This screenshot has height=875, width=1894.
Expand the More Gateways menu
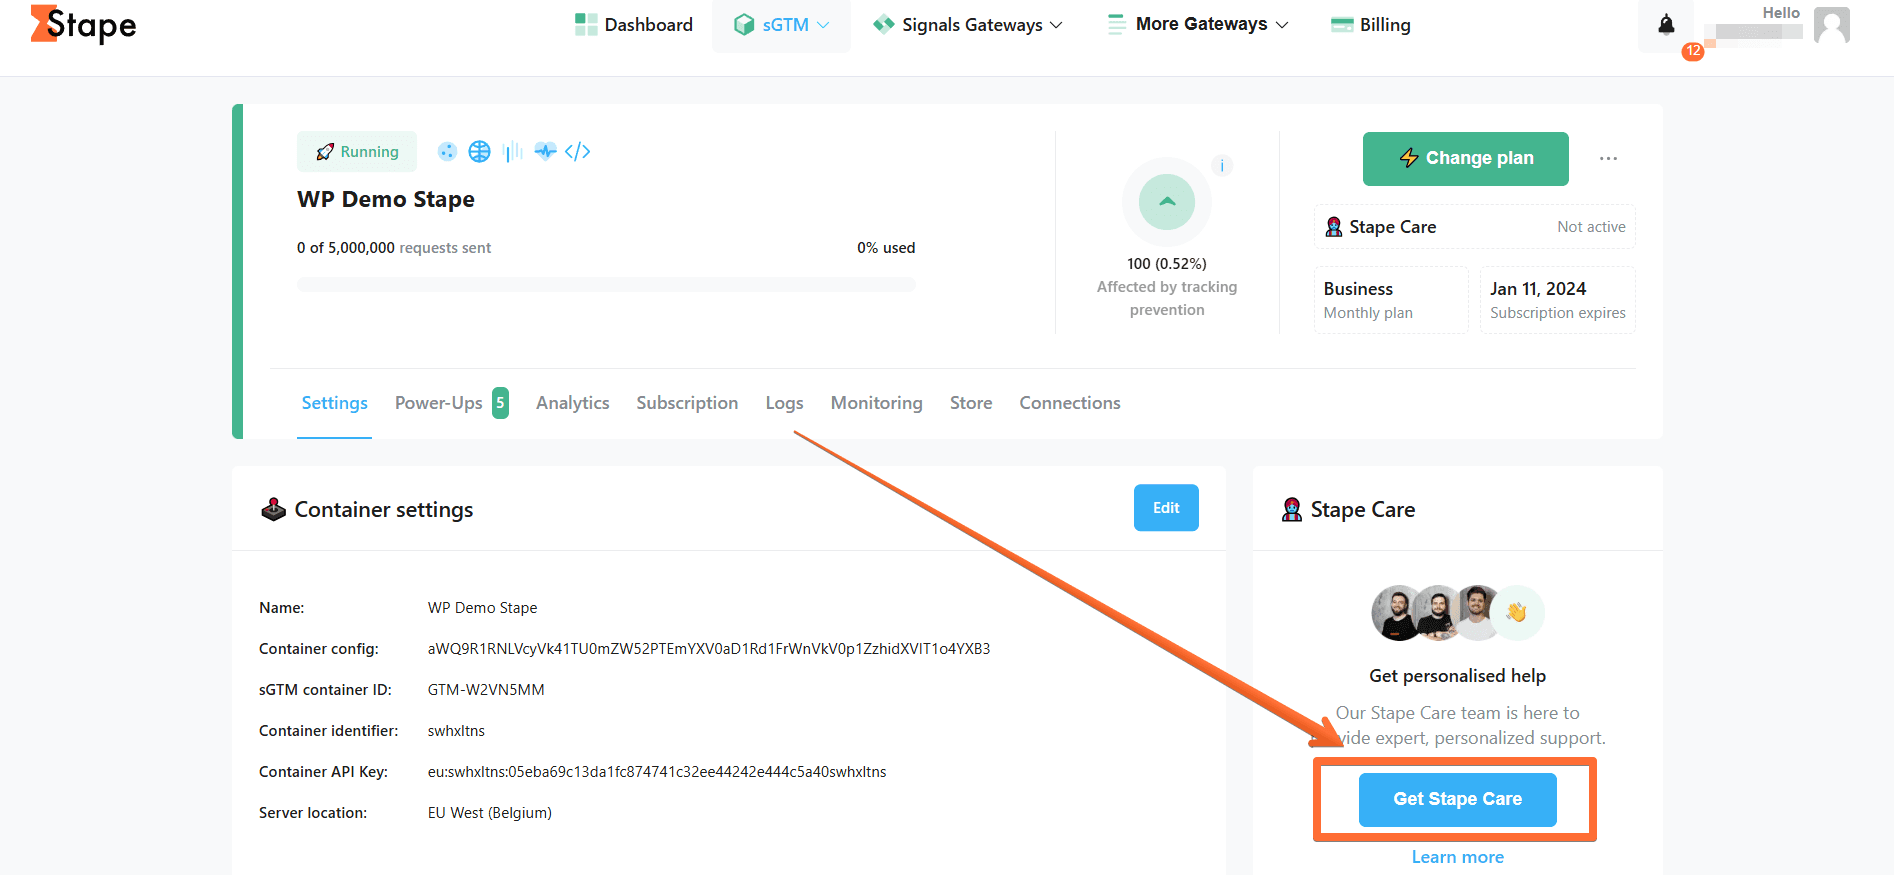click(x=1198, y=24)
